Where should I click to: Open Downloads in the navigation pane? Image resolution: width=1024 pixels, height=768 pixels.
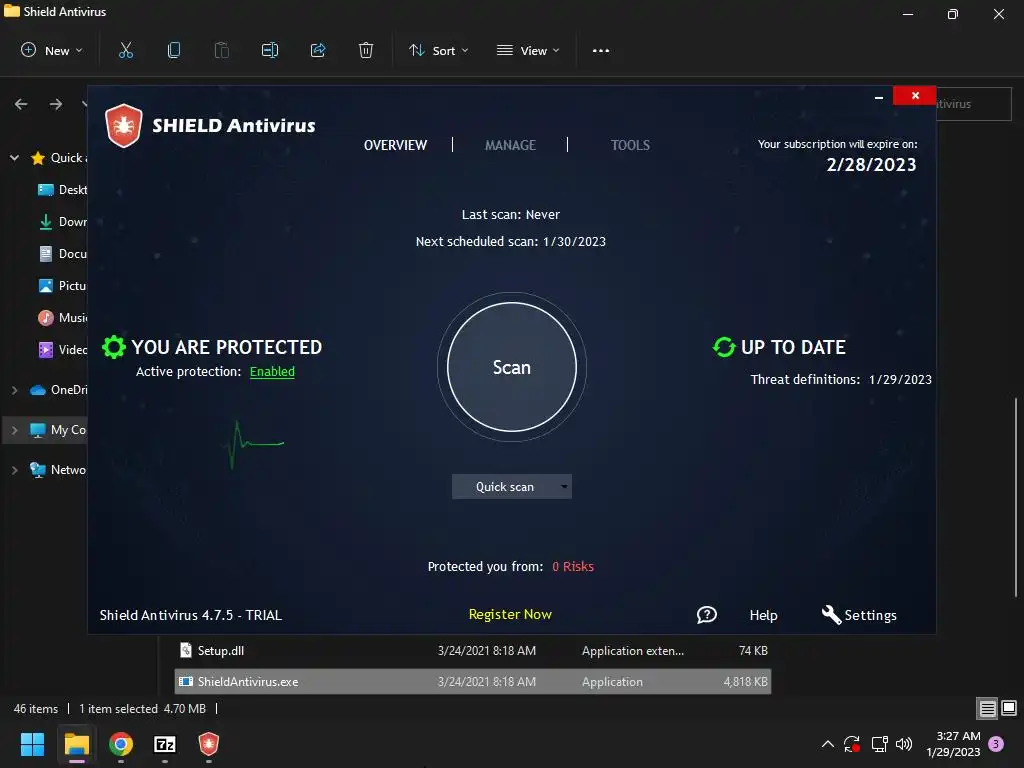point(63,221)
